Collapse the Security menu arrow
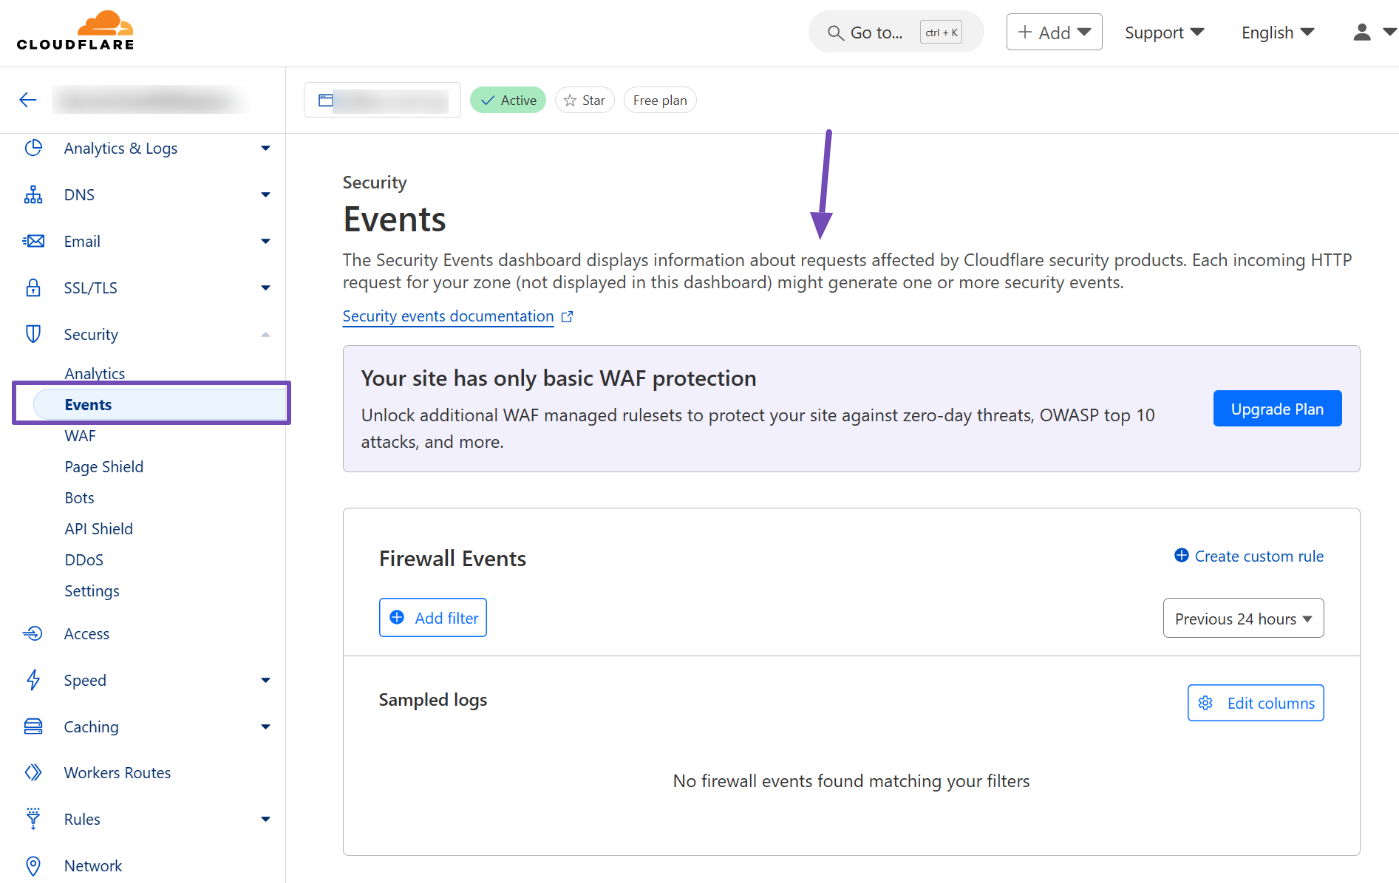 click(x=265, y=334)
